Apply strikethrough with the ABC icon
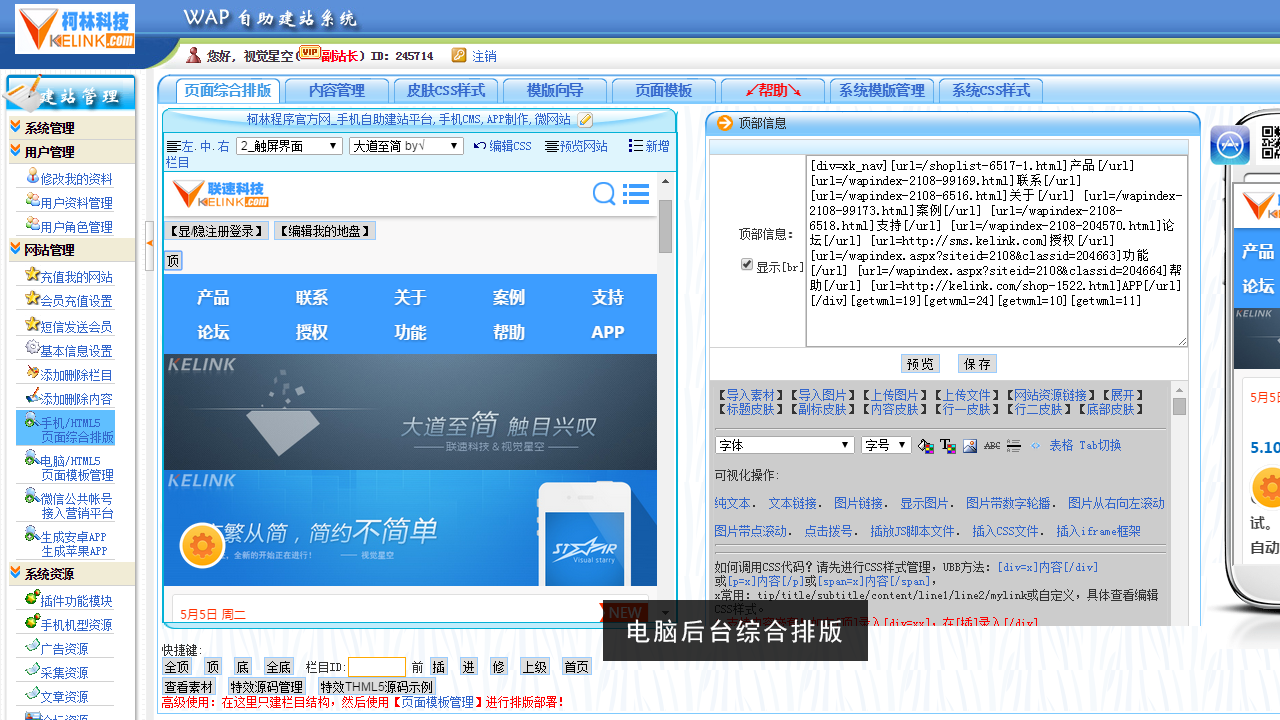Screen dimensions: 1280x720 point(992,446)
